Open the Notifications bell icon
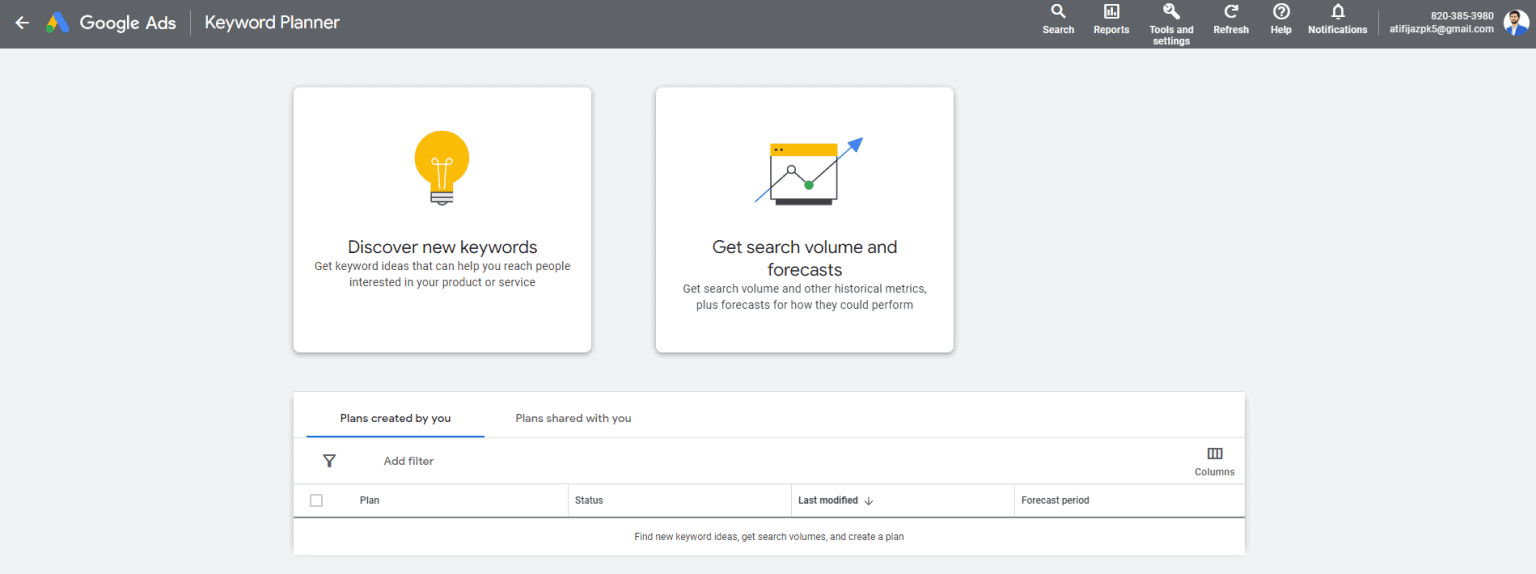Screen dimensions: 1536x574 1338,12
